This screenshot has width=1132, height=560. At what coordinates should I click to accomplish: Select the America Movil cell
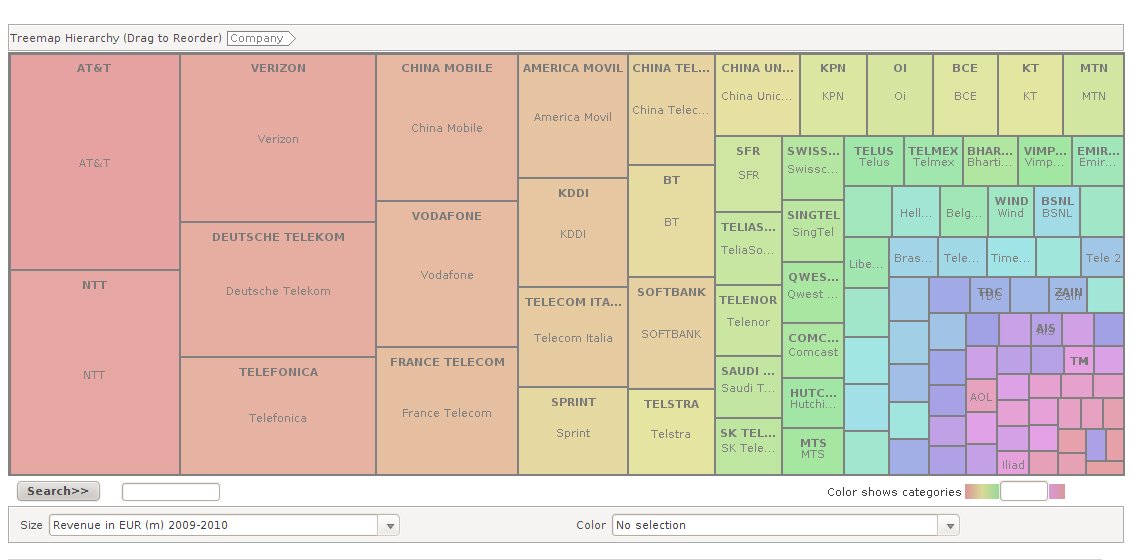(573, 116)
